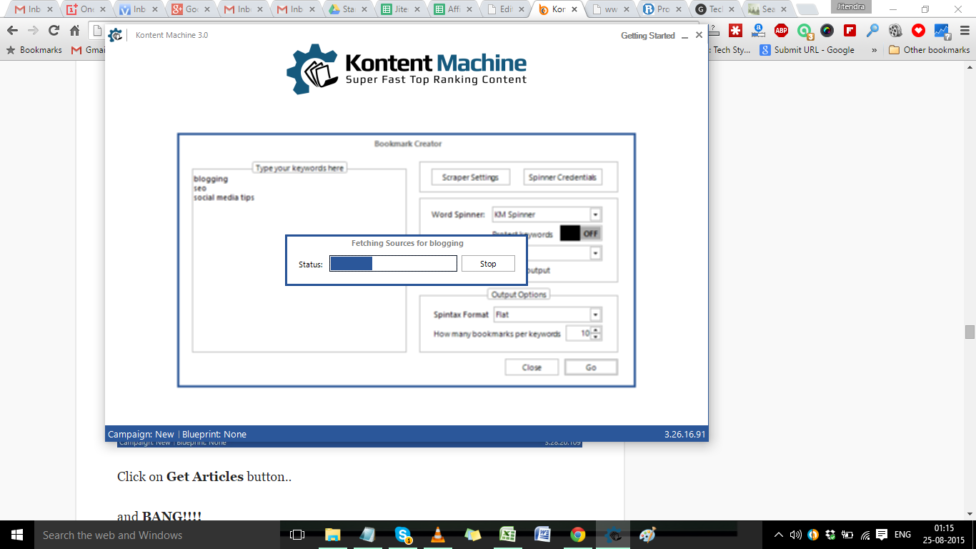
Task: Open VLC media player from the taskbar
Action: 438,535
